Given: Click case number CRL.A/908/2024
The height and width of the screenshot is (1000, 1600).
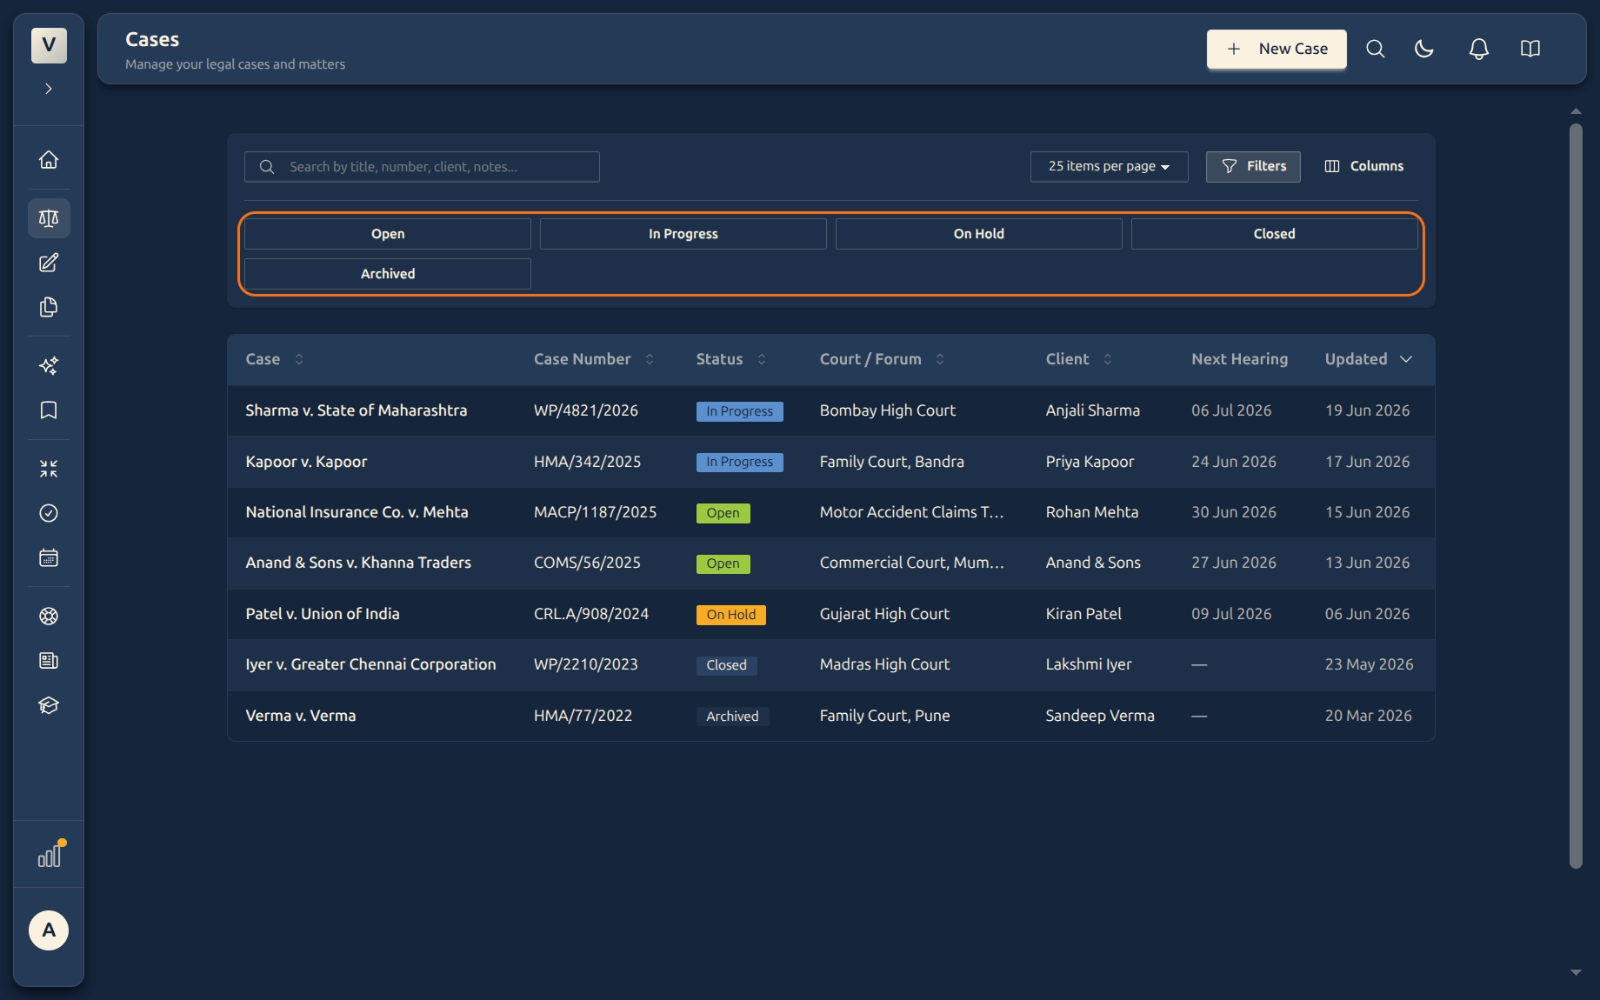Looking at the screenshot, I should 591,614.
